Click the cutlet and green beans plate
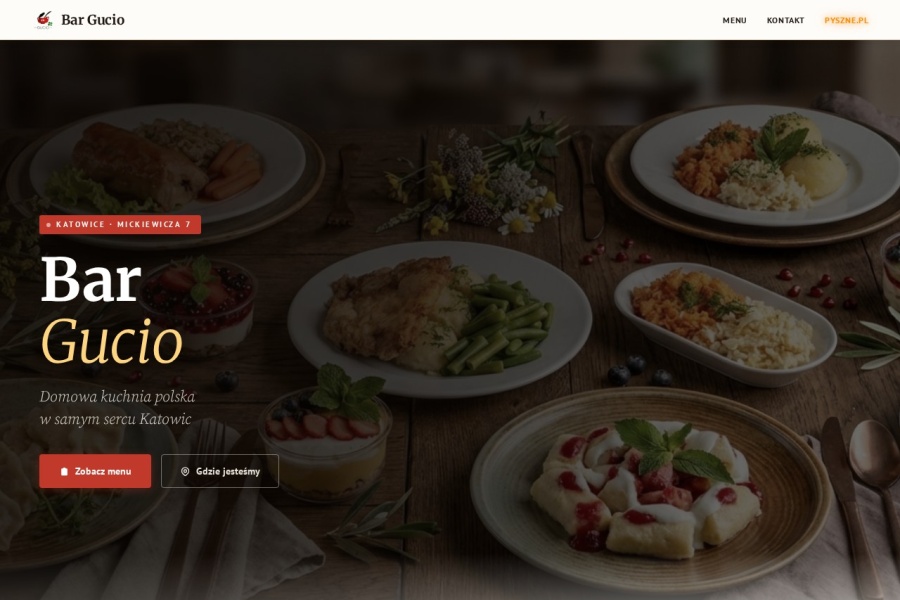This screenshot has height=600, width=900. coord(440,319)
